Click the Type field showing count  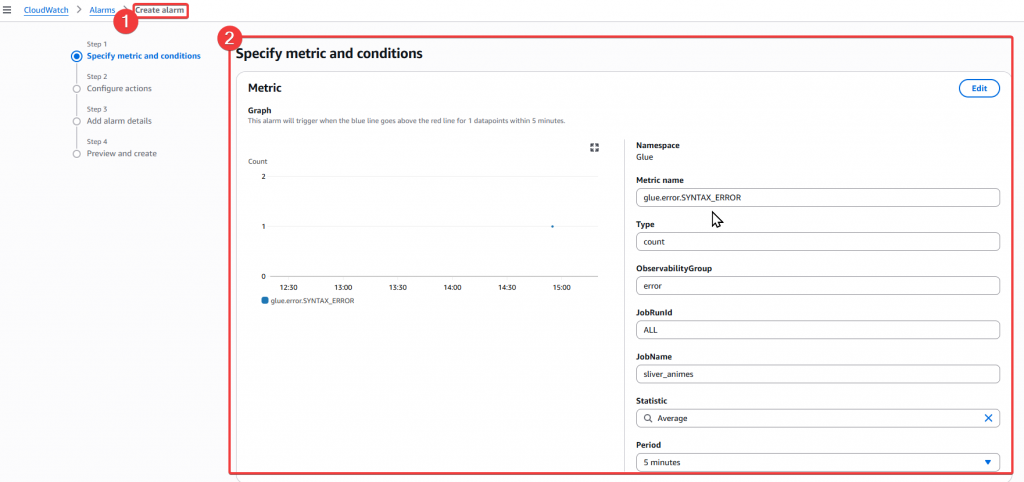coord(818,241)
